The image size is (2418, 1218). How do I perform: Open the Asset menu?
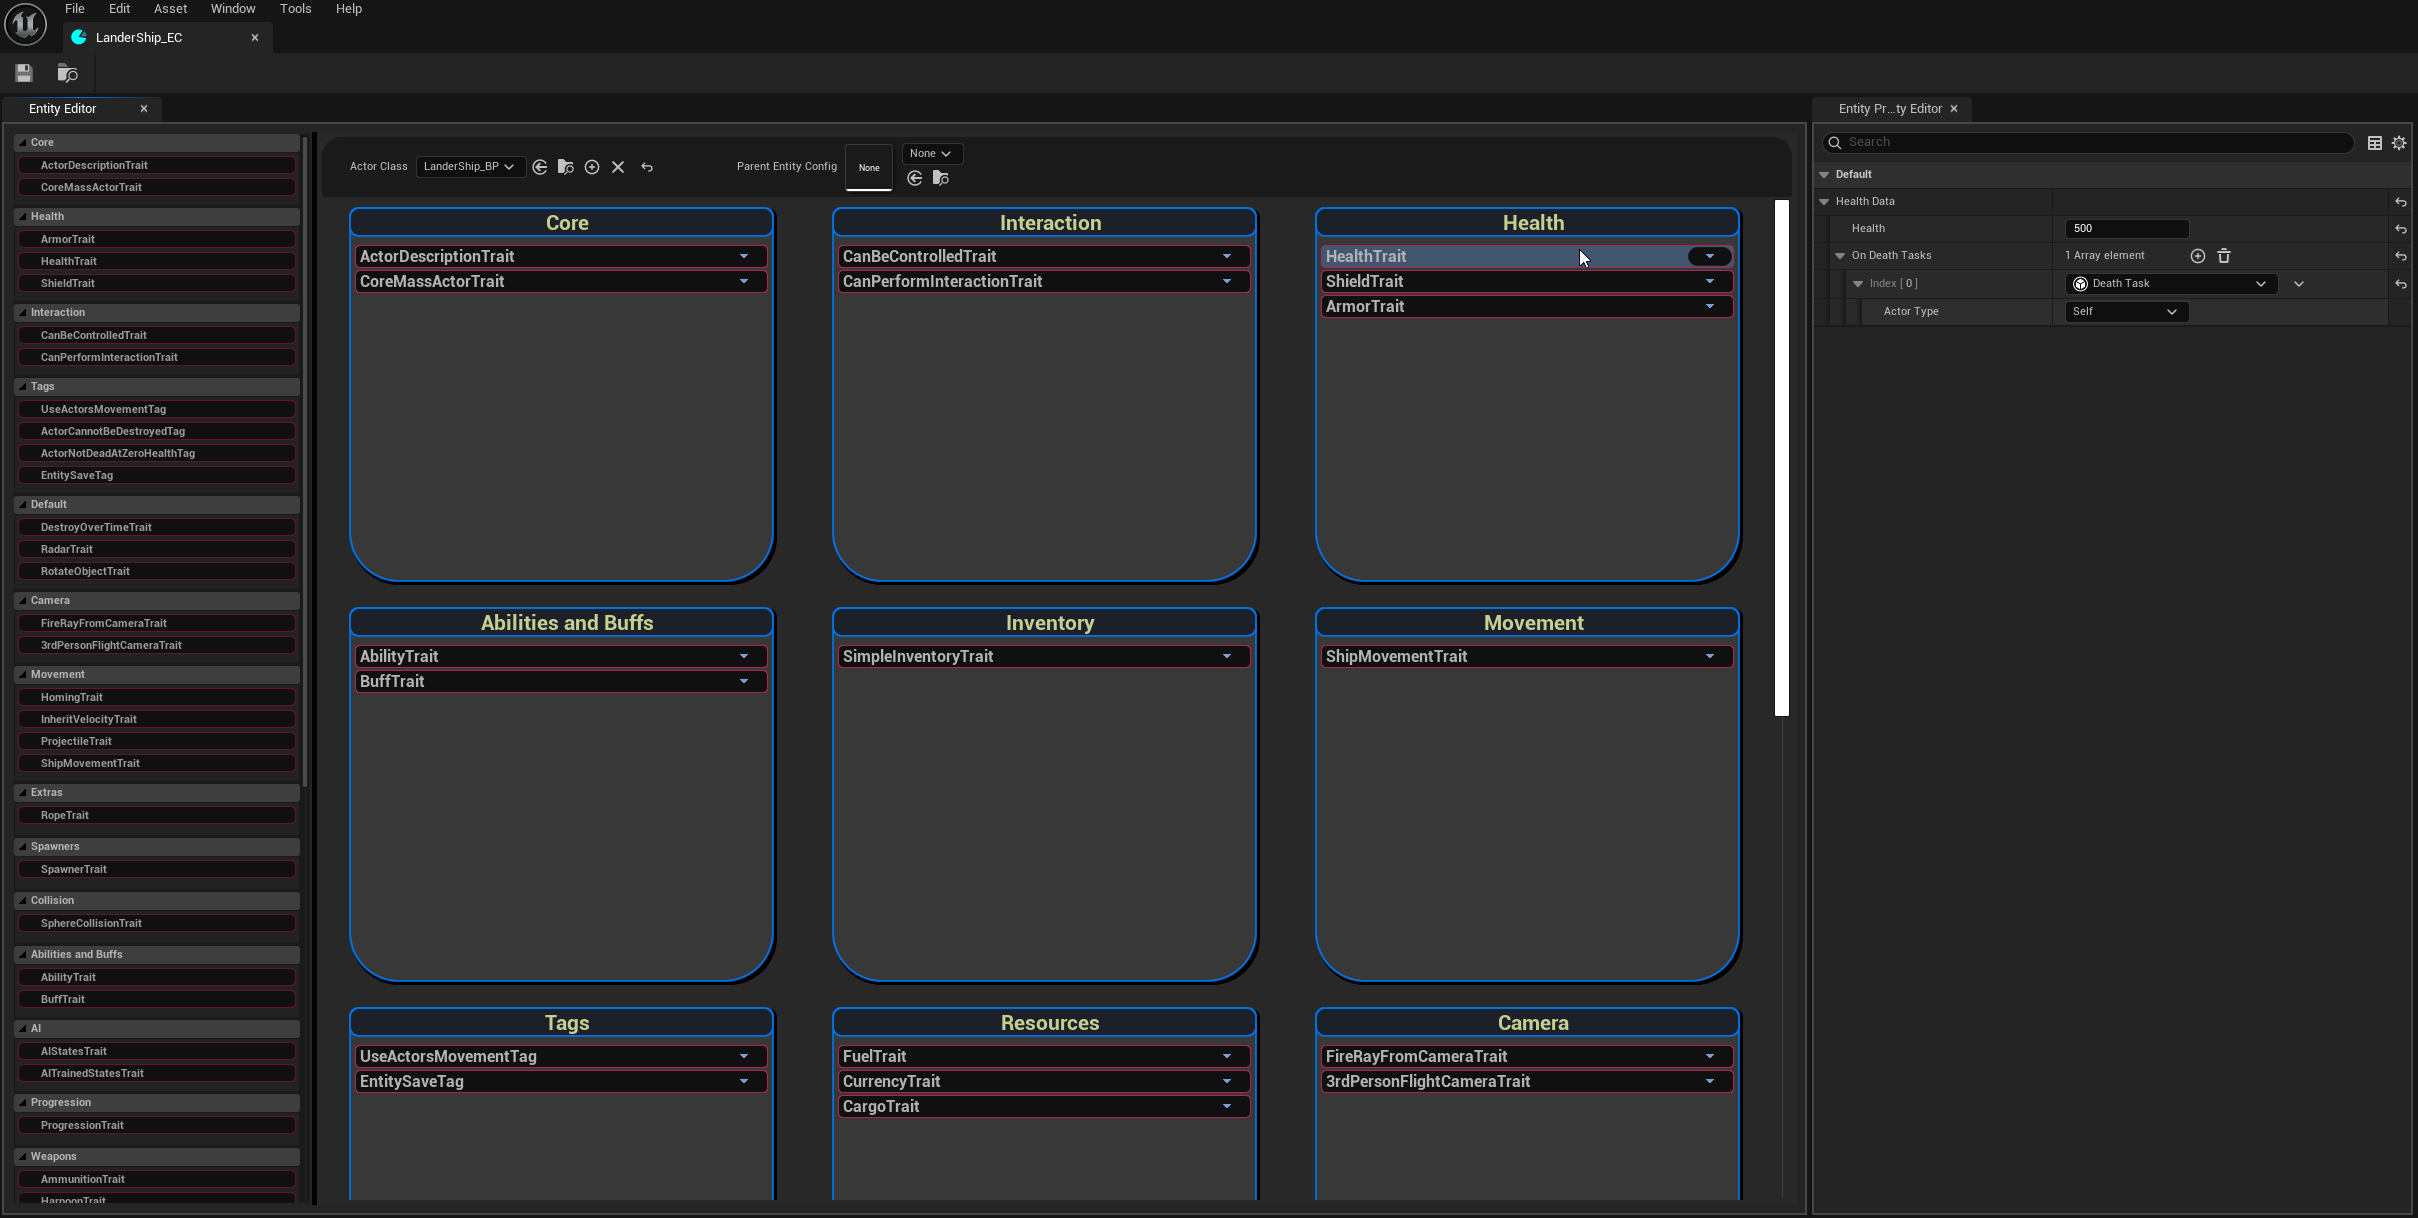pos(170,9)
